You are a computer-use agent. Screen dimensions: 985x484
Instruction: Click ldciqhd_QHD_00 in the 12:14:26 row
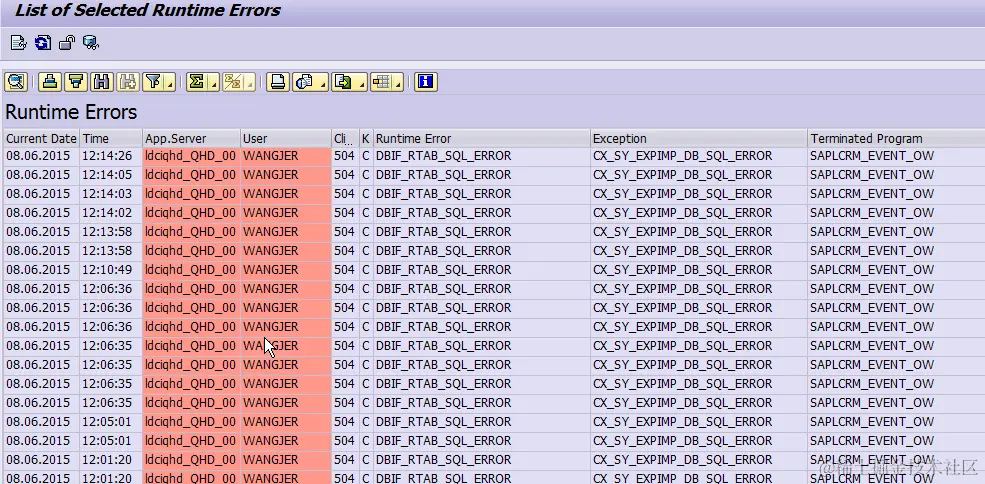coord(190,156)
